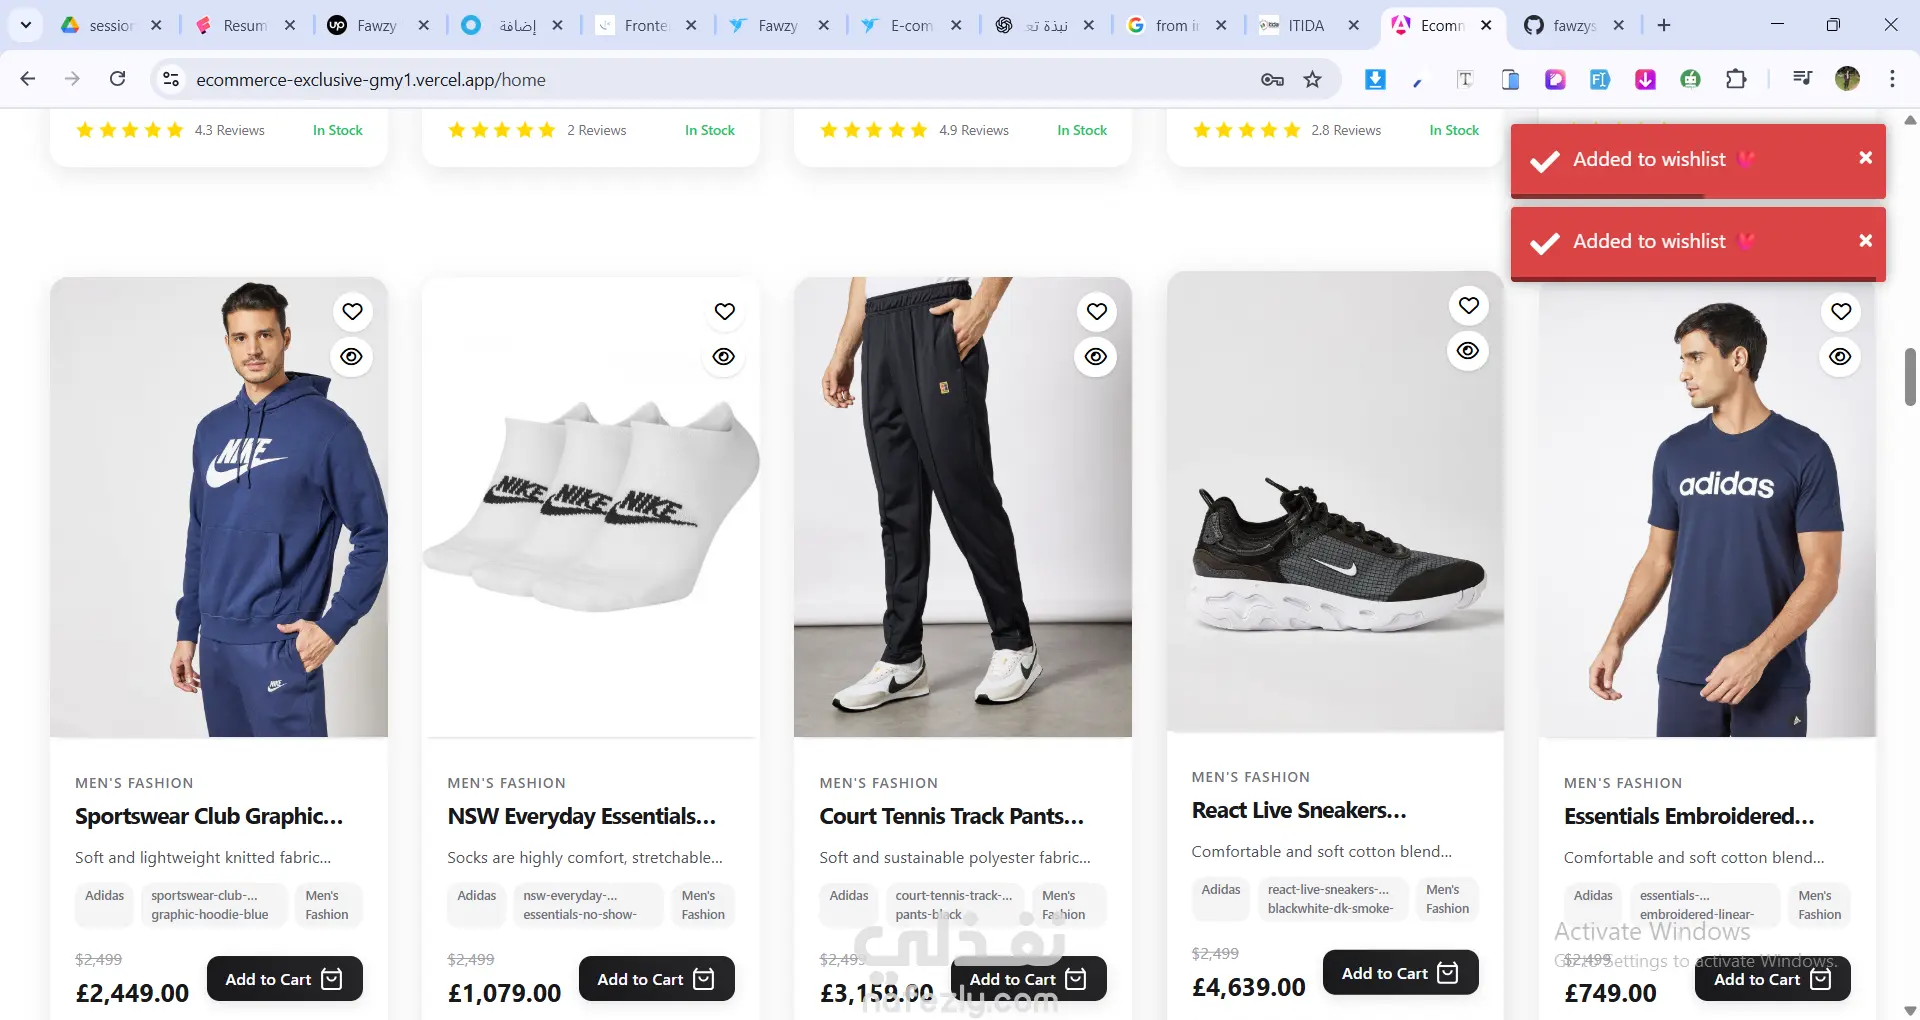Open the browser extensions puzzle icon
This screenshot has width=1920, height=1020.
coord(1736,79)
